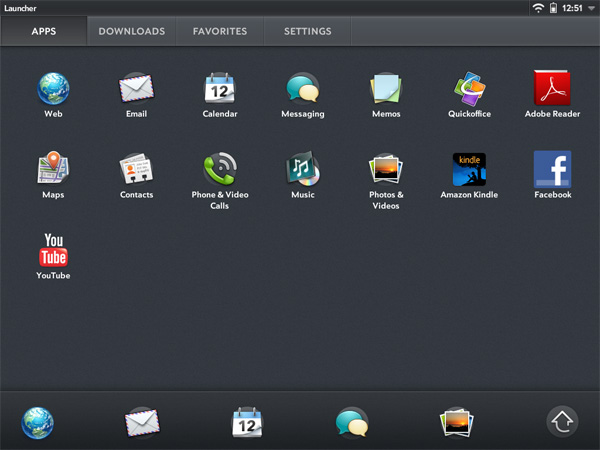Open the Web browser app
Image resolution: width=600 pixels, height=450 pixels.
click(x=53, y=89)
